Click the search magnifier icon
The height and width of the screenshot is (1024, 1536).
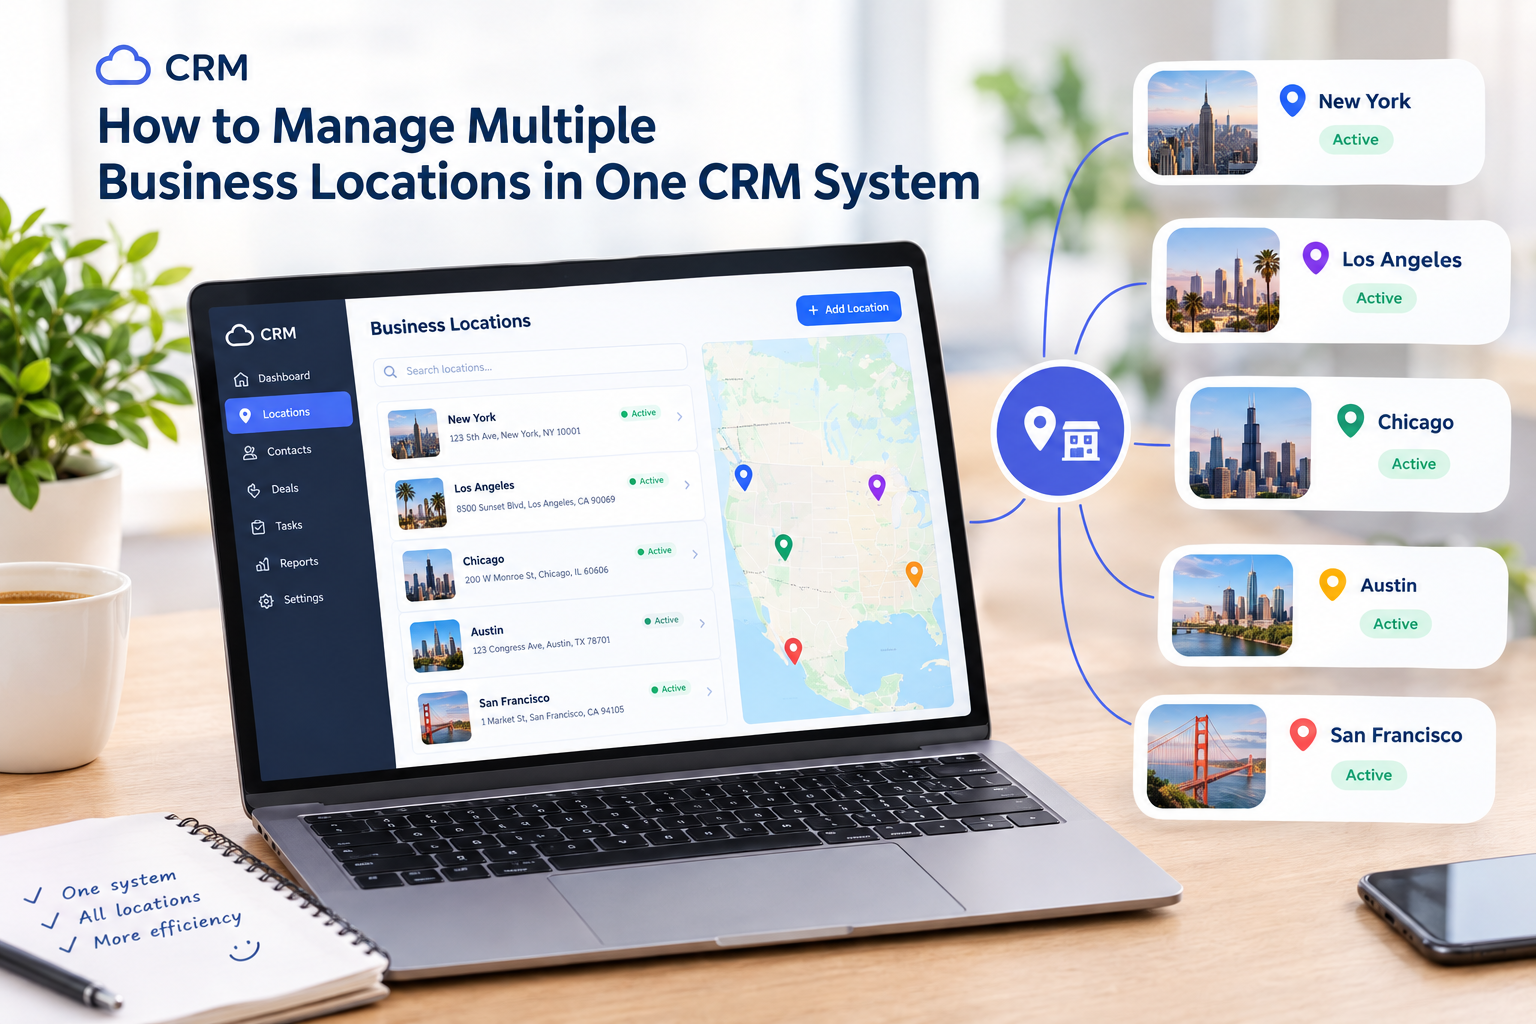390,372
